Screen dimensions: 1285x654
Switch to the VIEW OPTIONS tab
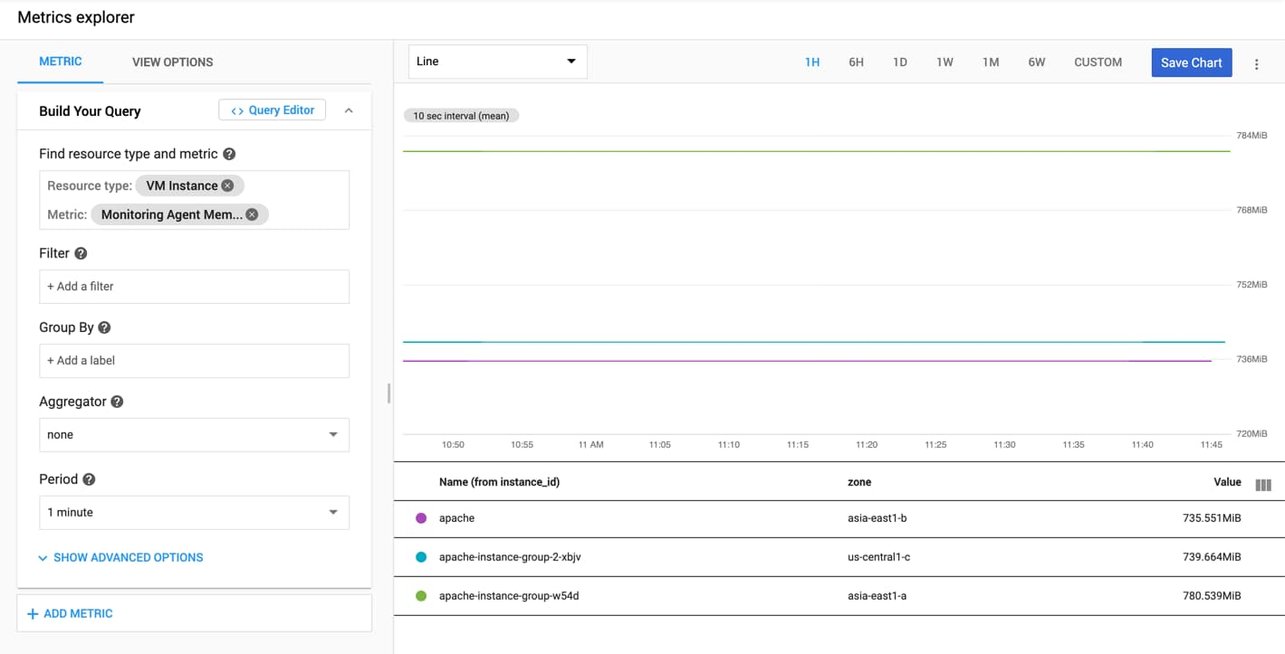[x=172, y=62]
